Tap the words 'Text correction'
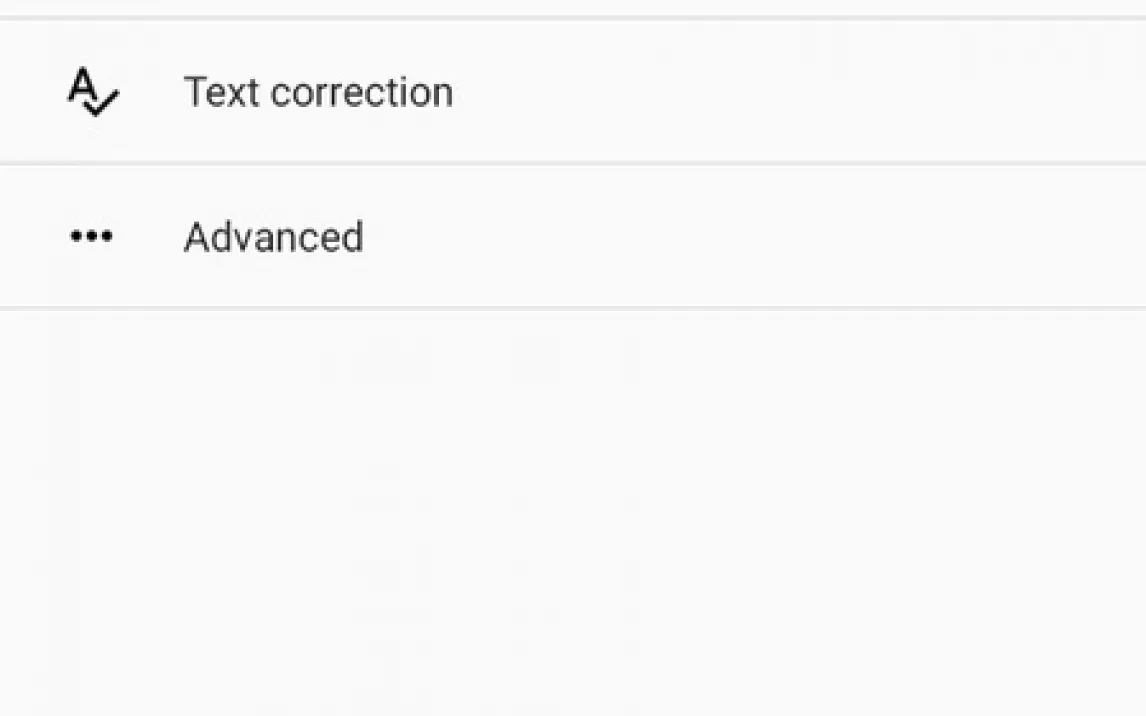Viewport: 1146px width, 716px height. [318, 92]
